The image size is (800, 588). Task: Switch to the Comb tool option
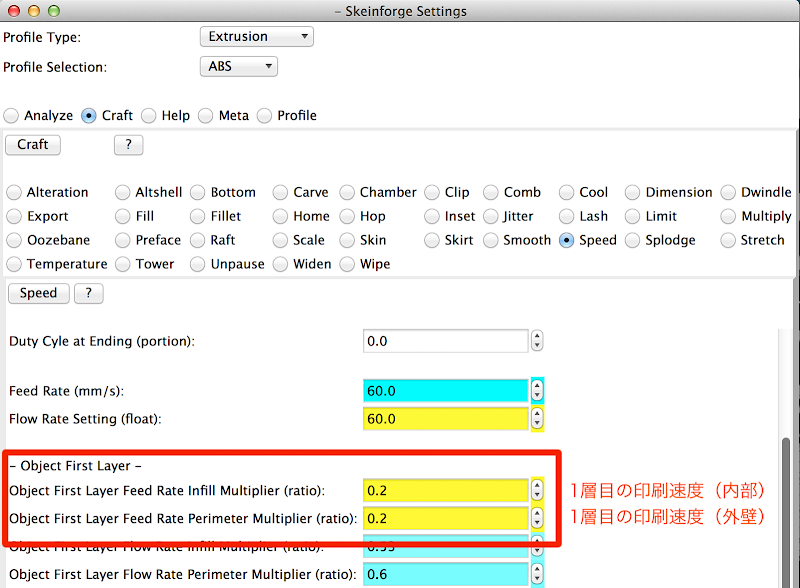tap(491, 192)
